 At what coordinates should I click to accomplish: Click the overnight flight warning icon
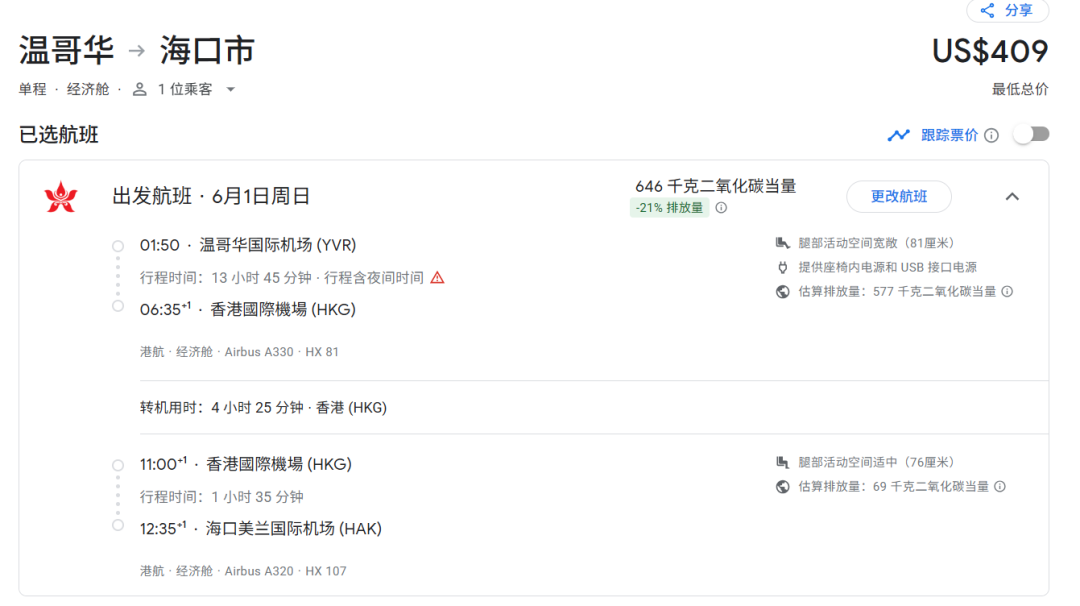[437, 278]
